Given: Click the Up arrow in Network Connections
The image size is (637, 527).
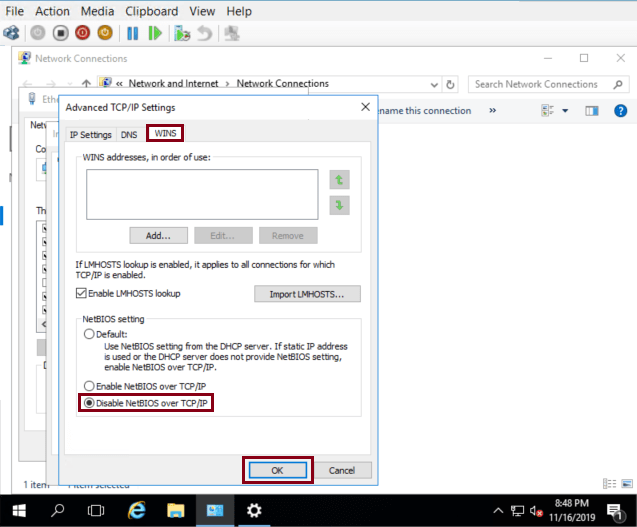Looking at the screenshot, I should (86, 83).
